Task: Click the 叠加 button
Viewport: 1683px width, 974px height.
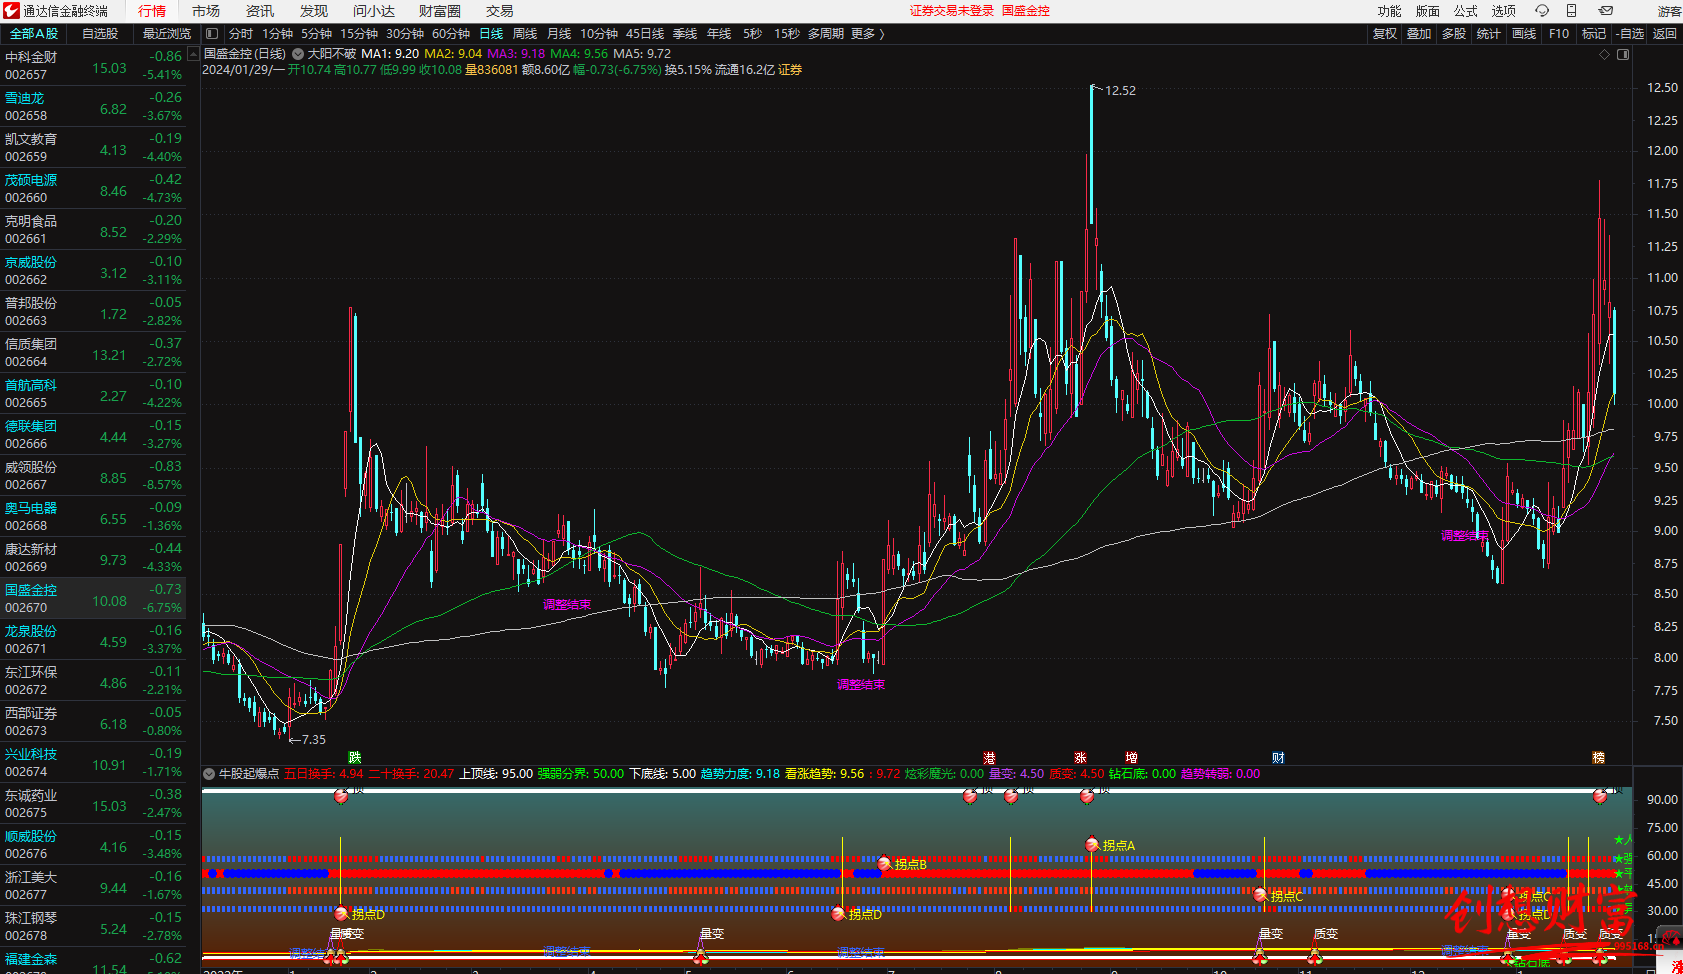Action: pyautogui.click(x=1419, y=34)
